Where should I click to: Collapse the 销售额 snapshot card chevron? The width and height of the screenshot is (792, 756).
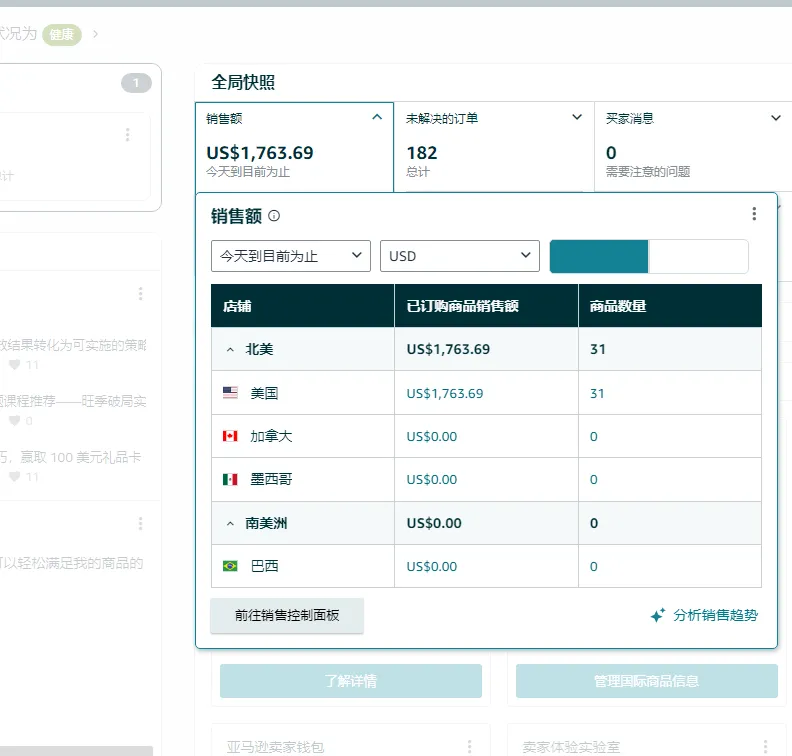point(377,118)
